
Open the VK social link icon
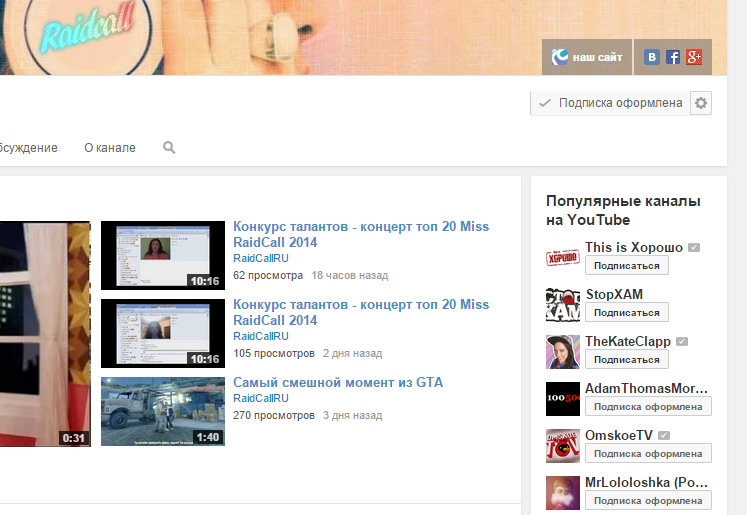point(652,57)
